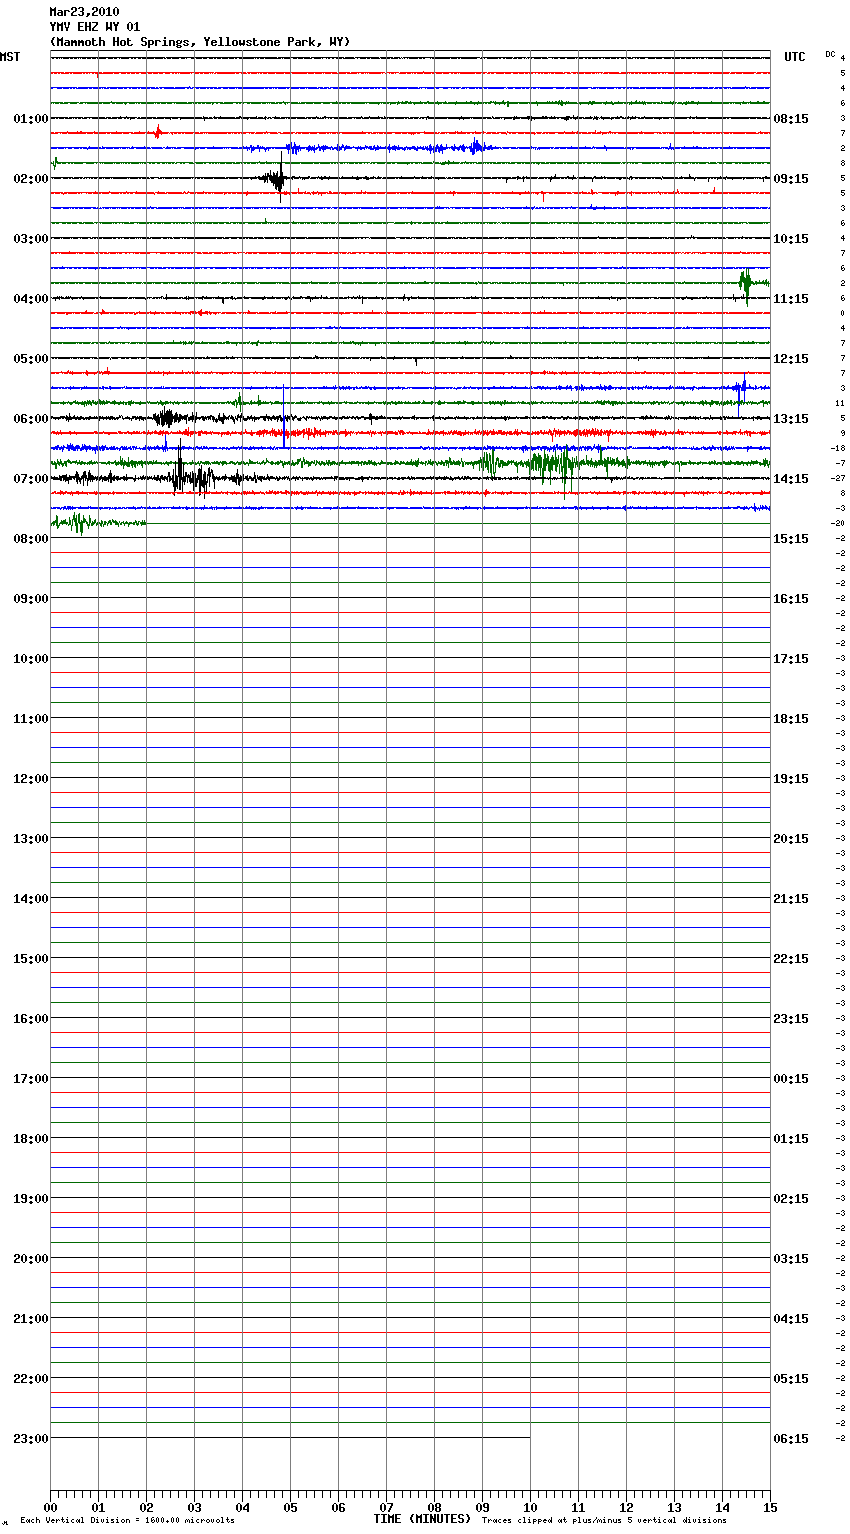Click minute 08 on the bottom axis

[434, 1507]
